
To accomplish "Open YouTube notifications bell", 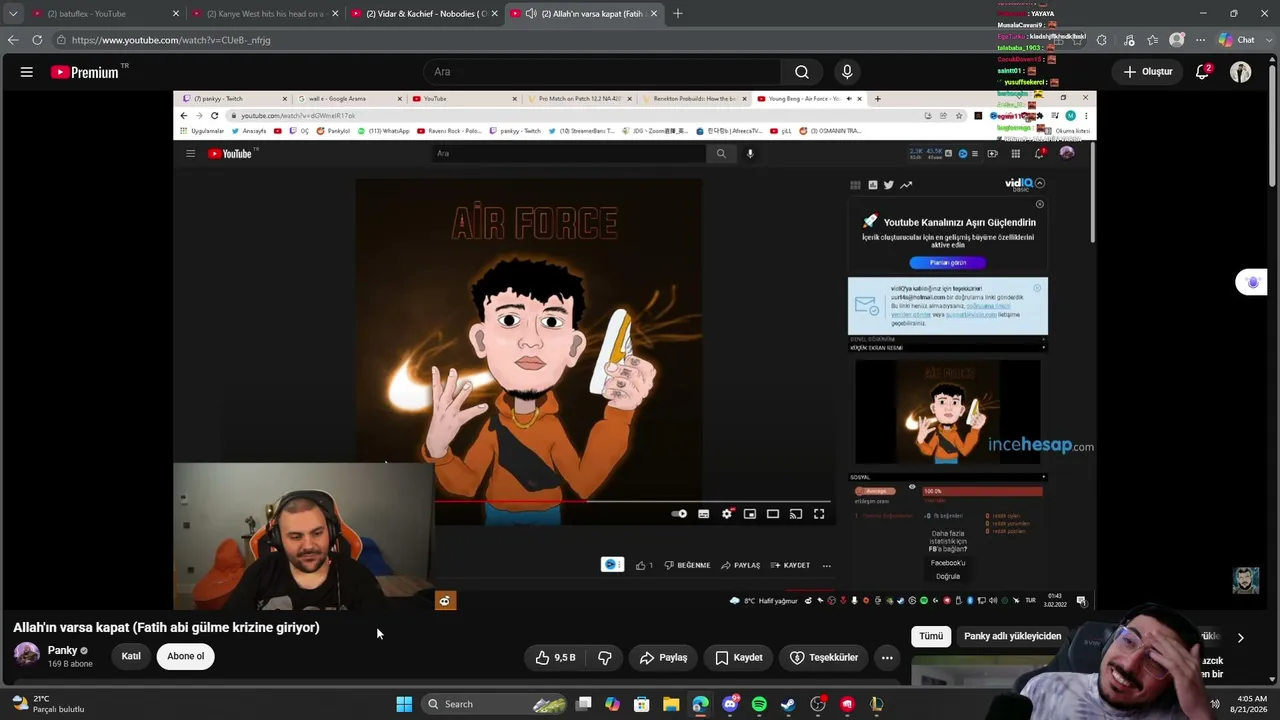I will (1203, 72).
